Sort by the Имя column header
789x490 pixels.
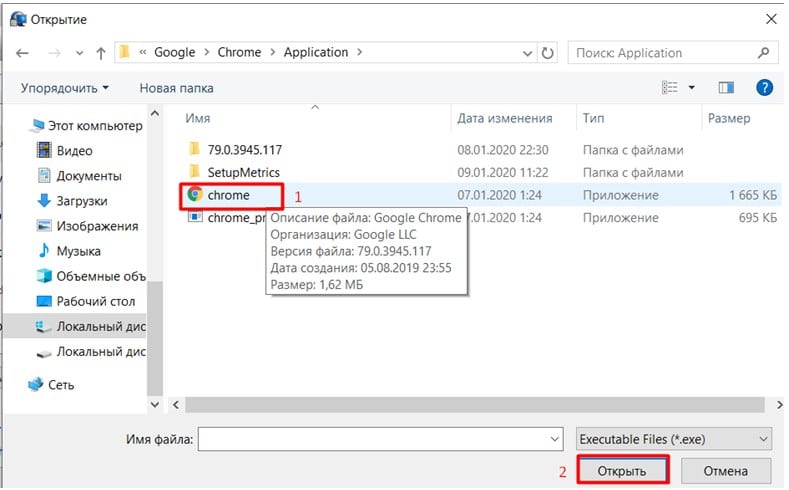[x=197, y=118]
